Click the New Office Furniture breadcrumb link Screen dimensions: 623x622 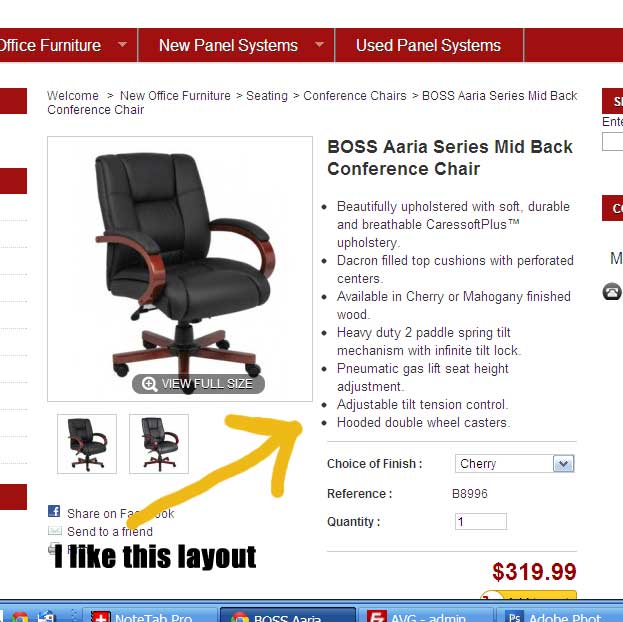[175, 96]
